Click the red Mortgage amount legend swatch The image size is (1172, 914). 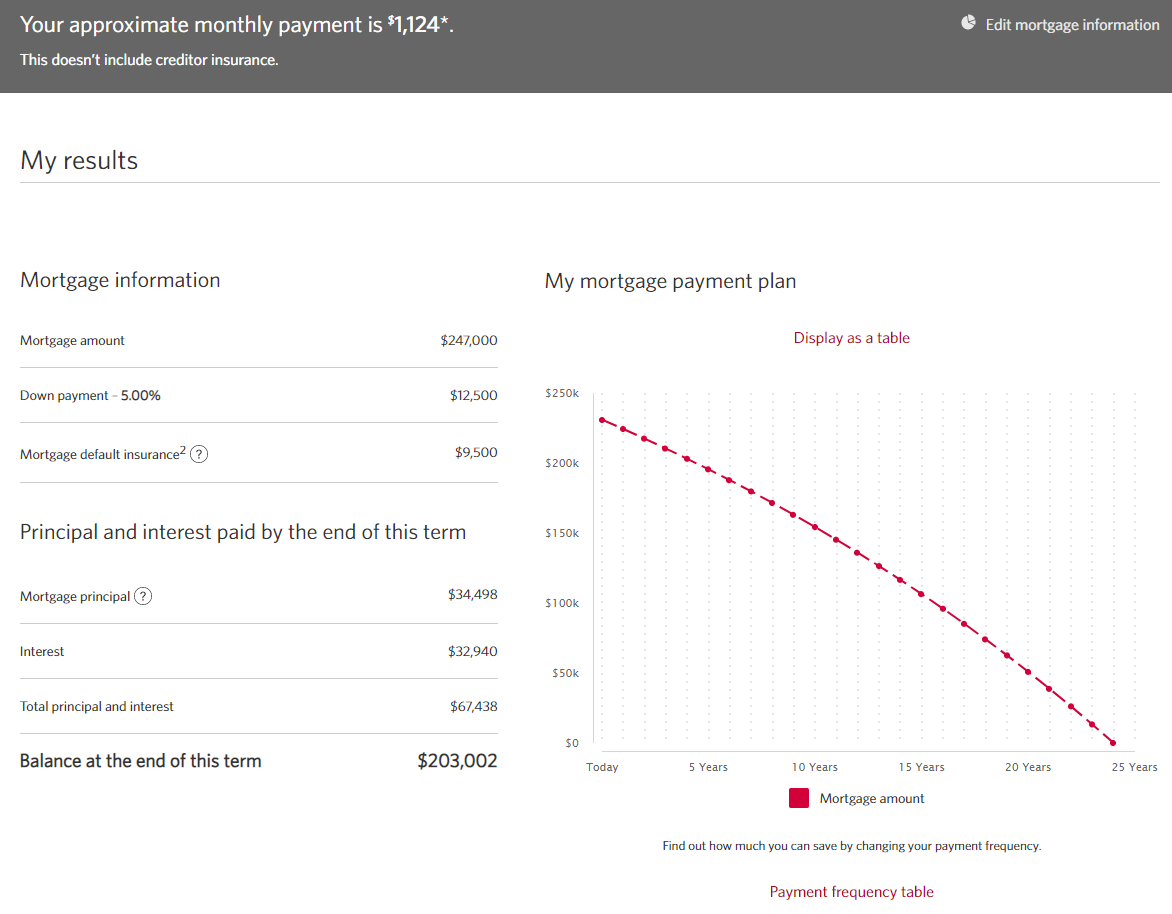(799, 798)
